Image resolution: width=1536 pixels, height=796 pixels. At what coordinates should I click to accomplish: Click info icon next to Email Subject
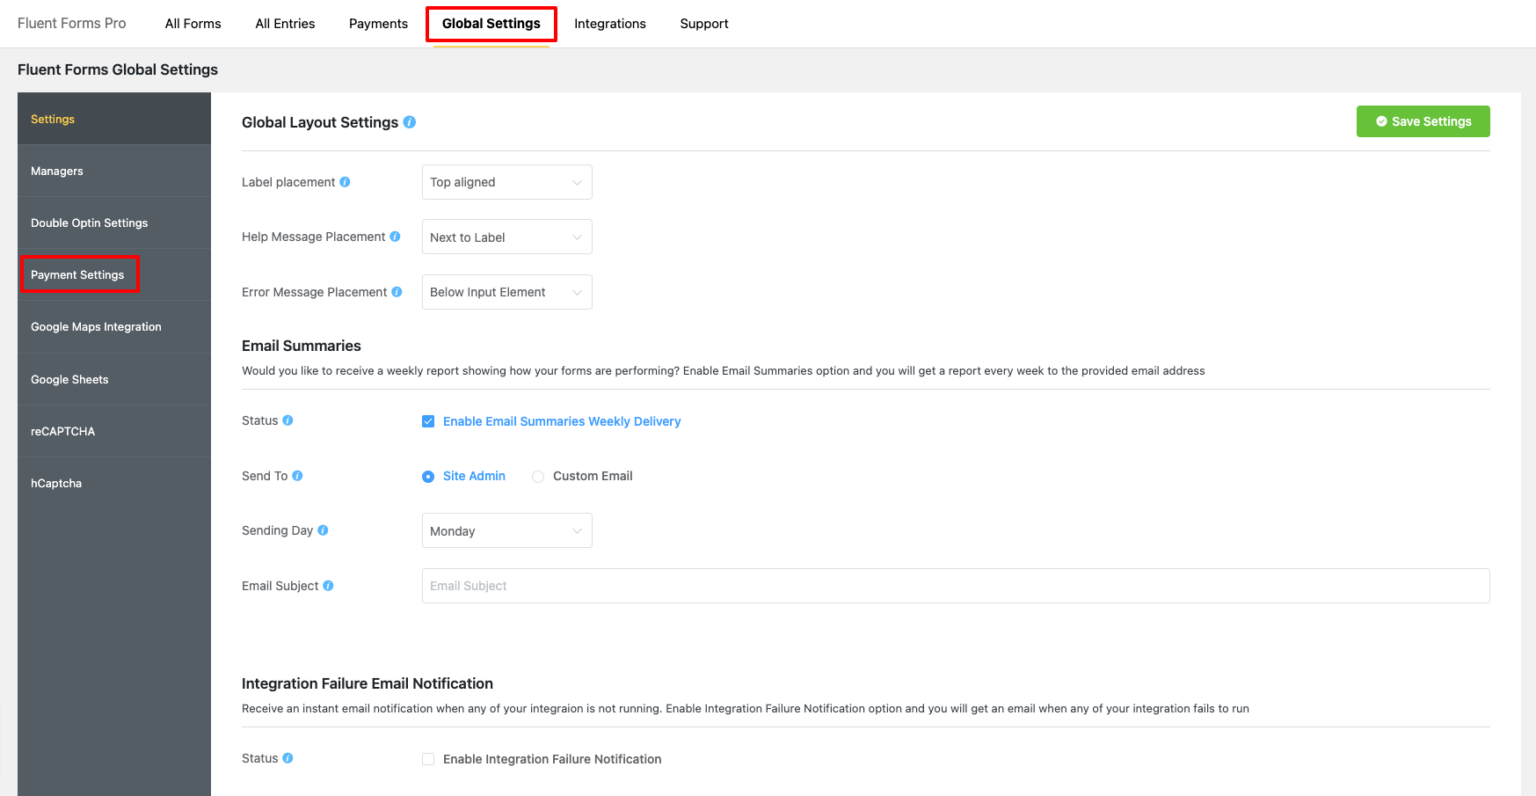tap(328, 586)
